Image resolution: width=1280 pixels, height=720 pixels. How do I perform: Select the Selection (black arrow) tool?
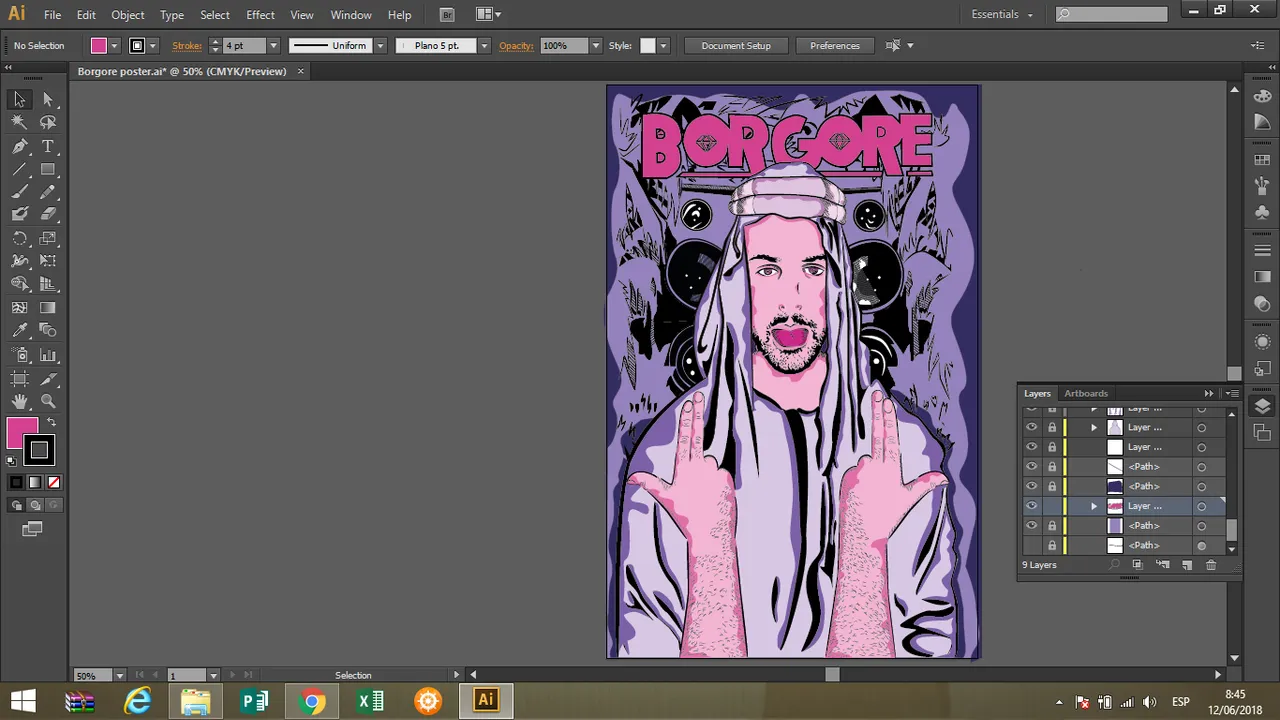(19, 99)
